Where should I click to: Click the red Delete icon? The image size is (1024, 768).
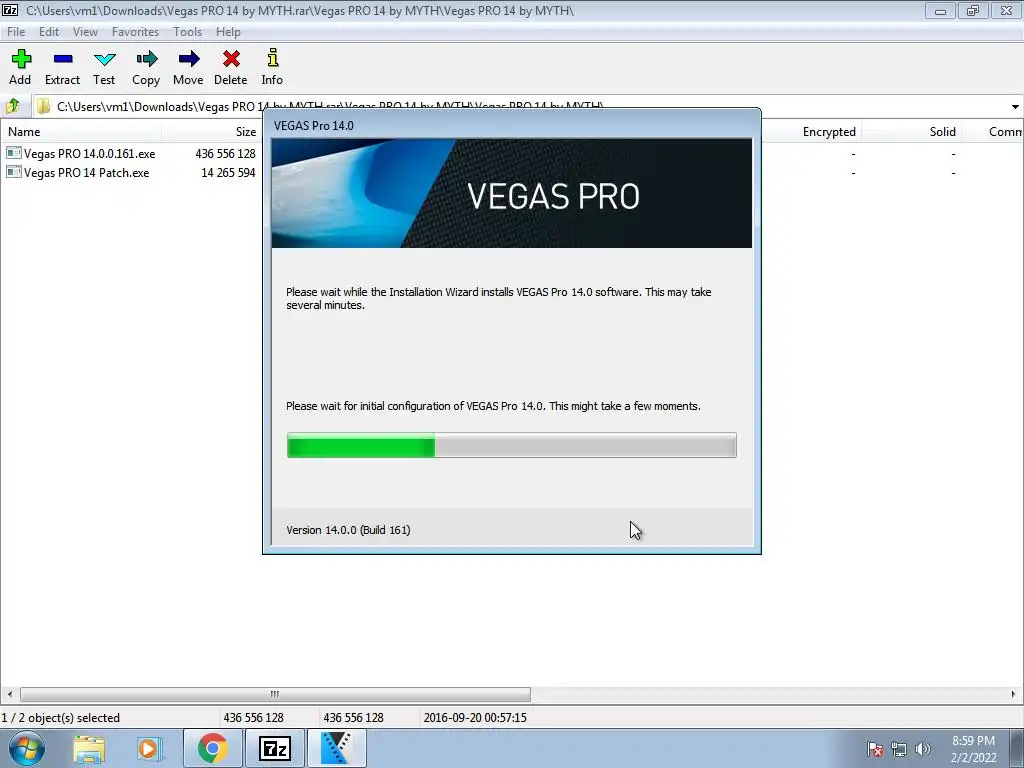(x=231, y=59)
